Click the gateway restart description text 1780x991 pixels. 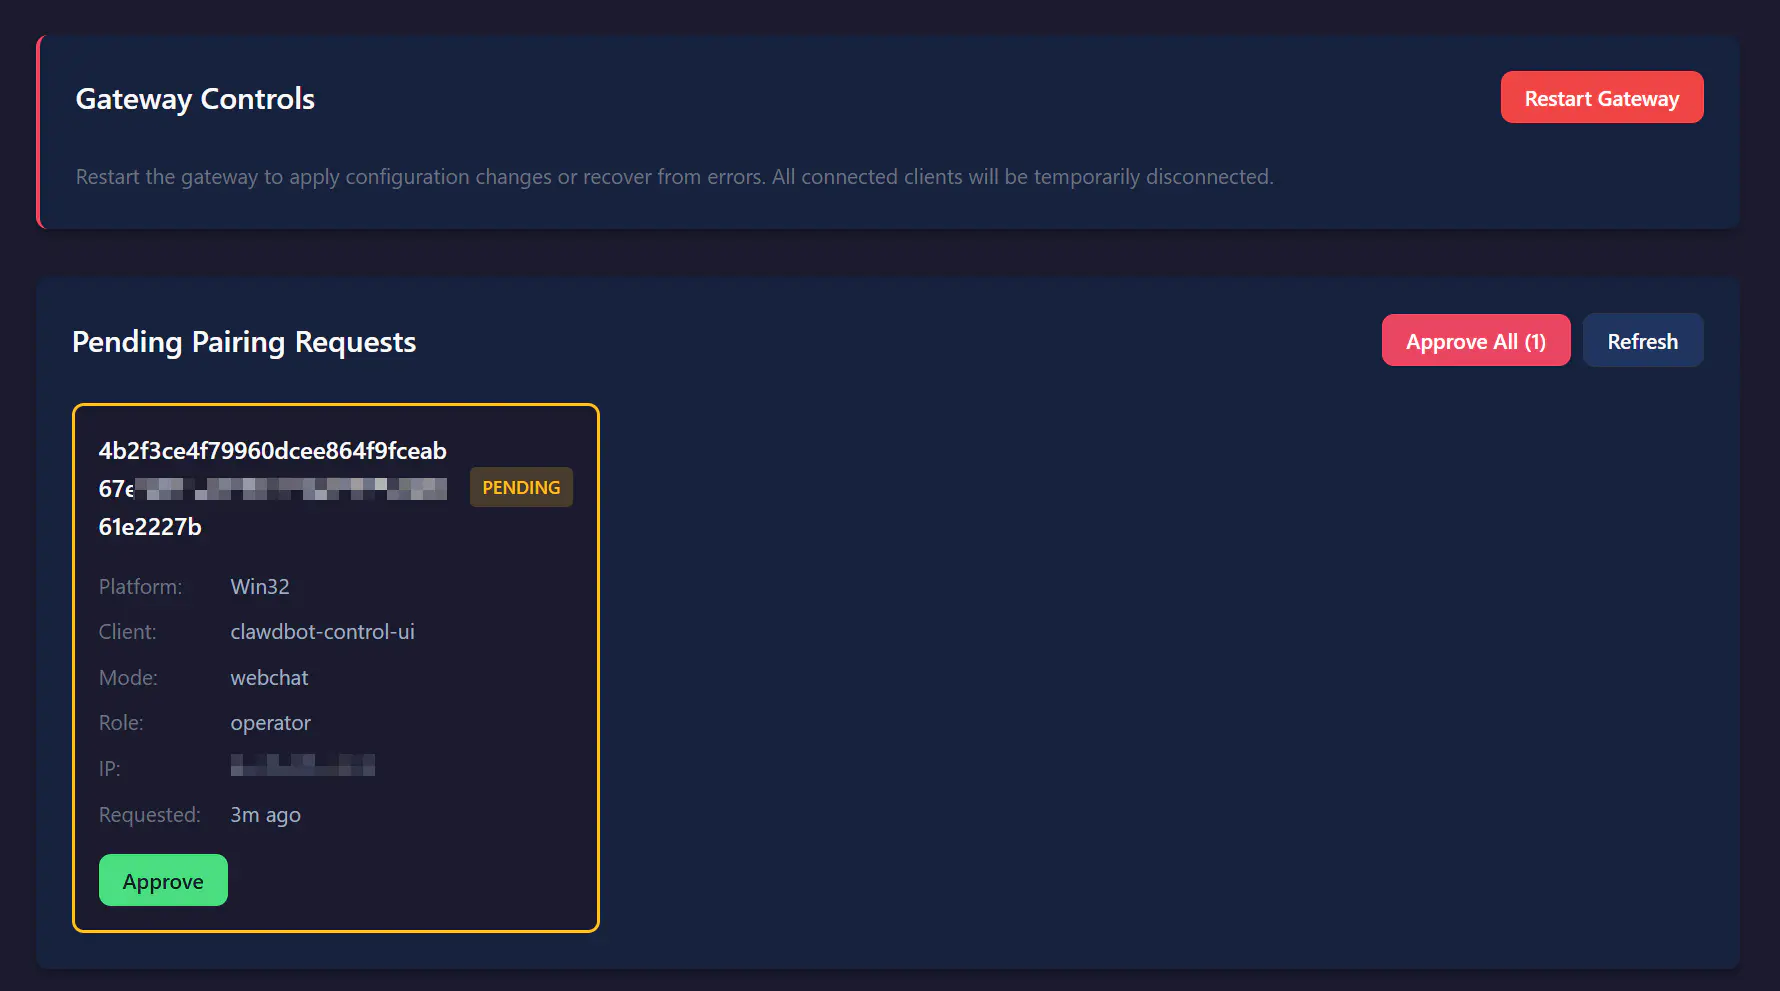tap(675, 177)
